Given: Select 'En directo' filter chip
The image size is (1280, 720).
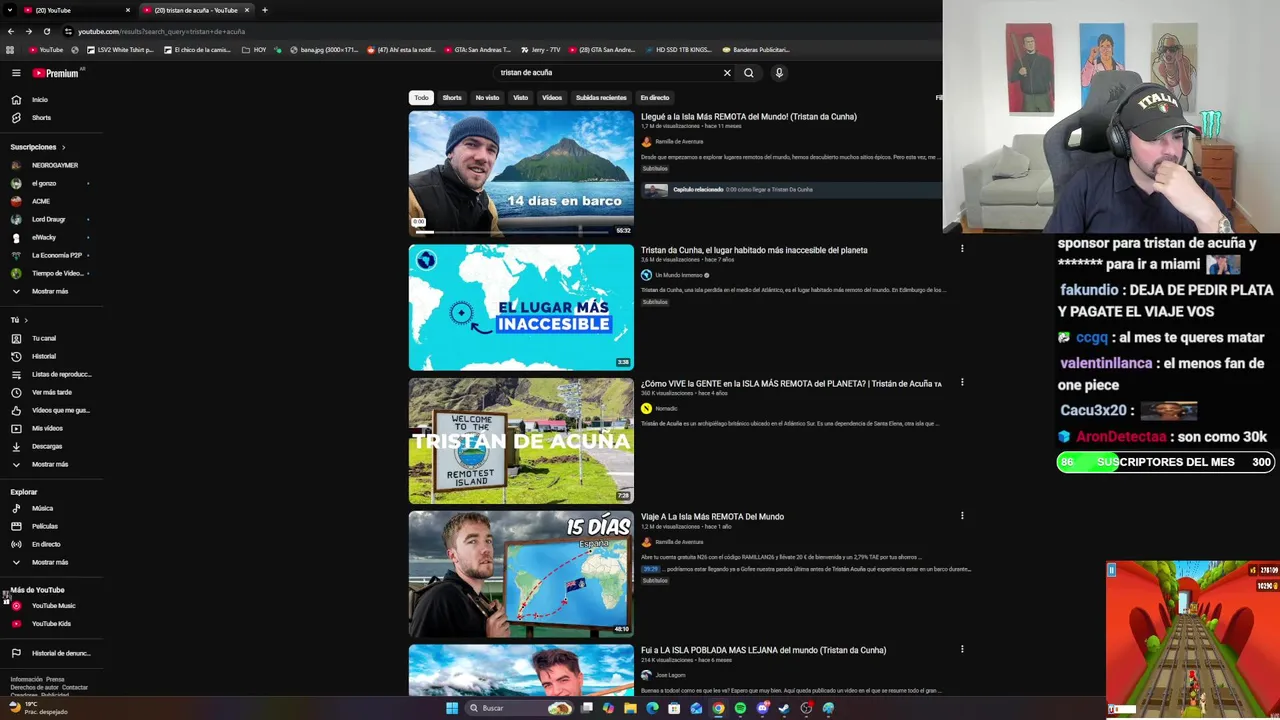Looking at the screenshot, I should [655, 97].
